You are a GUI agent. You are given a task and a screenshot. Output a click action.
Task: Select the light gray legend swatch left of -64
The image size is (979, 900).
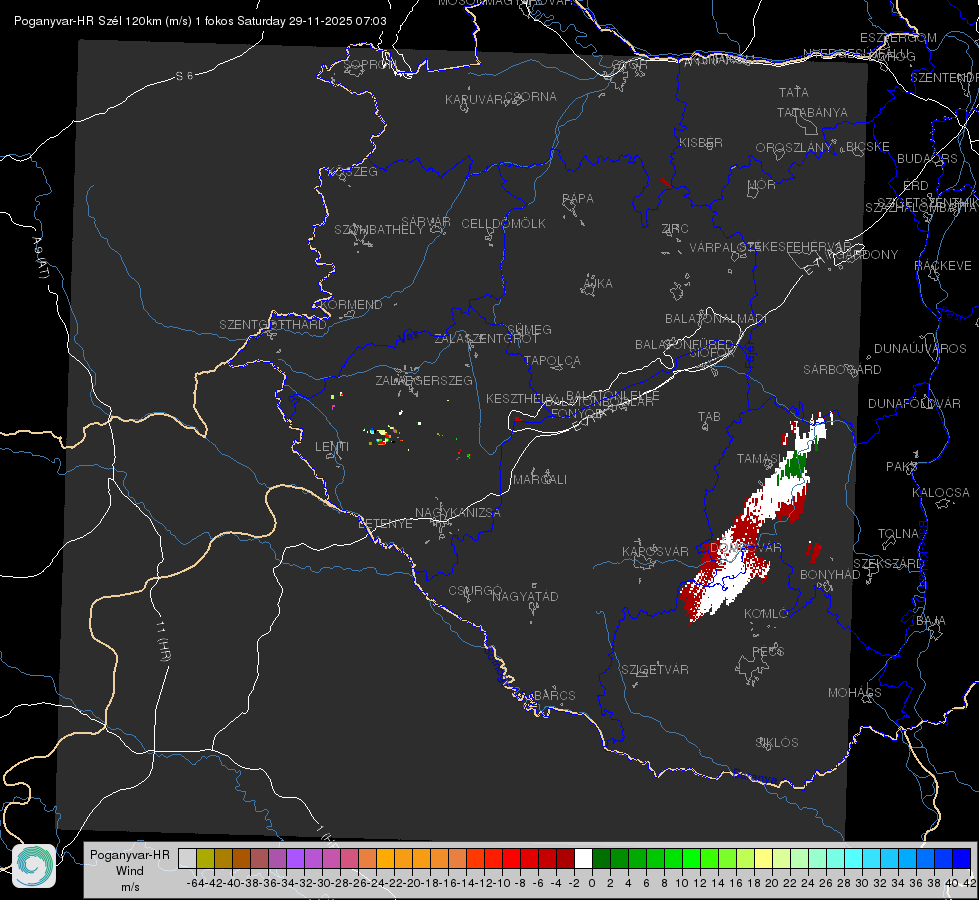tap(187, 858)
